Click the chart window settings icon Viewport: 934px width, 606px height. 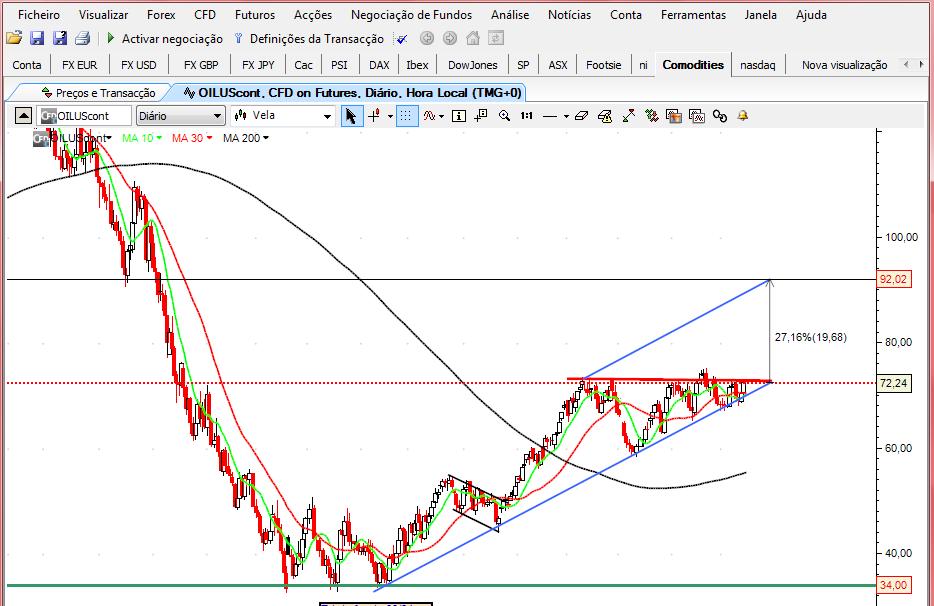click(697, 116)
